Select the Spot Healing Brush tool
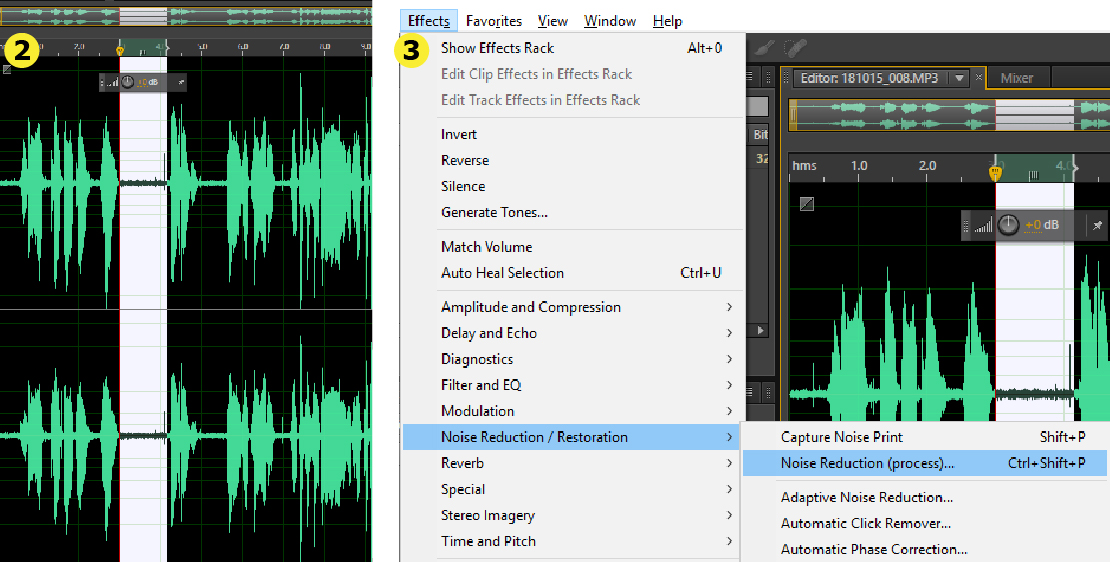The height and width of the screenshot is (562, 1110). tap(796, 47)
